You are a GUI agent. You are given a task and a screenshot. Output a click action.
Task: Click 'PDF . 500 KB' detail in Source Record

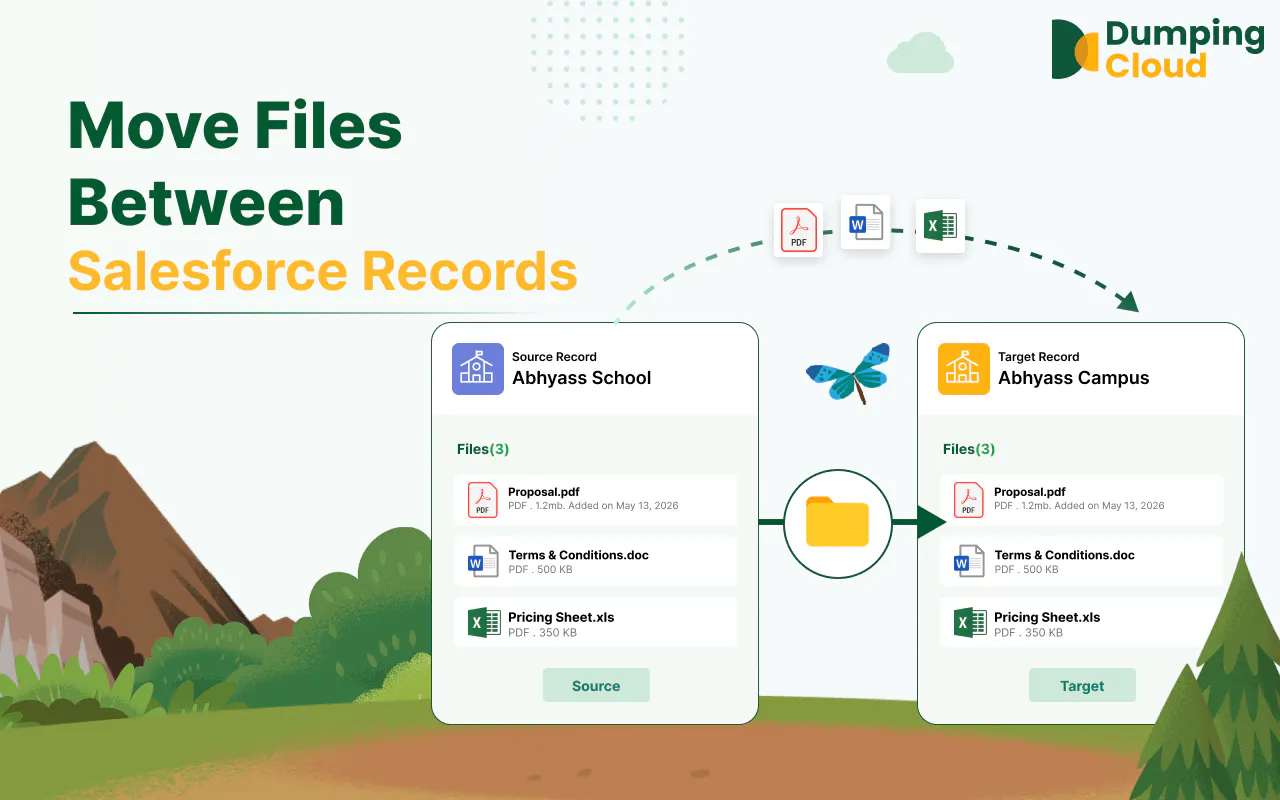(x=540, y=569)
